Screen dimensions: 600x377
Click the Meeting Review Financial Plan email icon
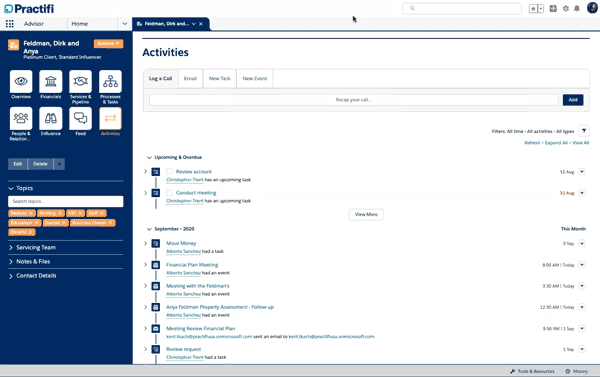coord(156,328)
